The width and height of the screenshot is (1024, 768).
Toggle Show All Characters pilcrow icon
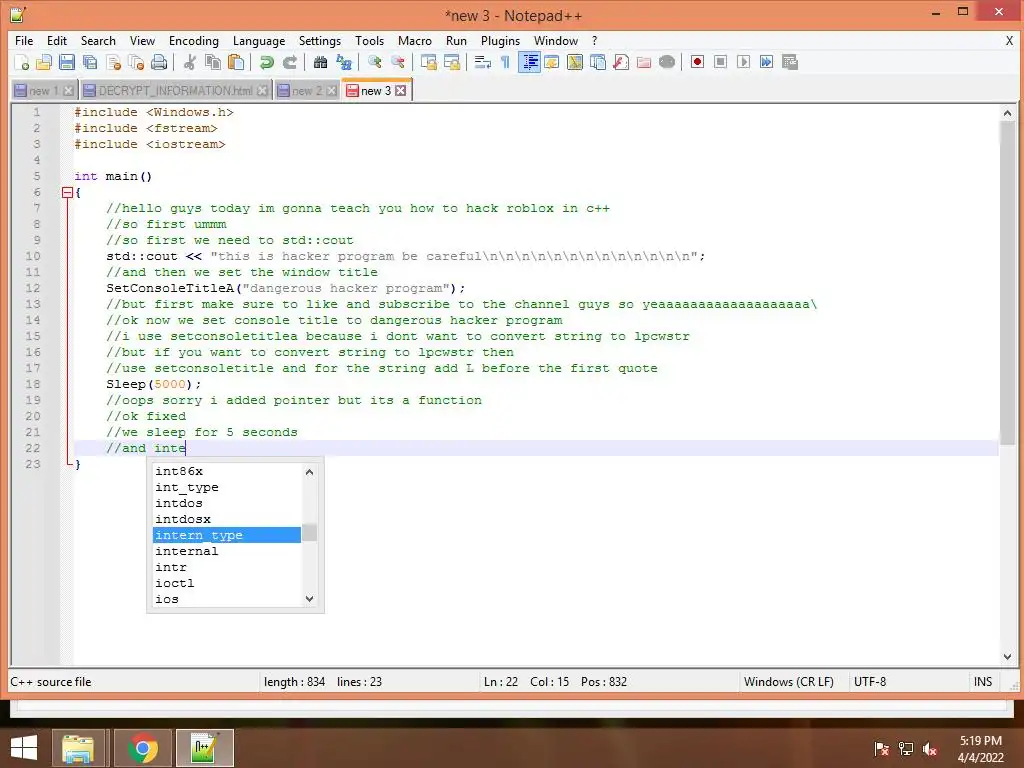(505, 62)
